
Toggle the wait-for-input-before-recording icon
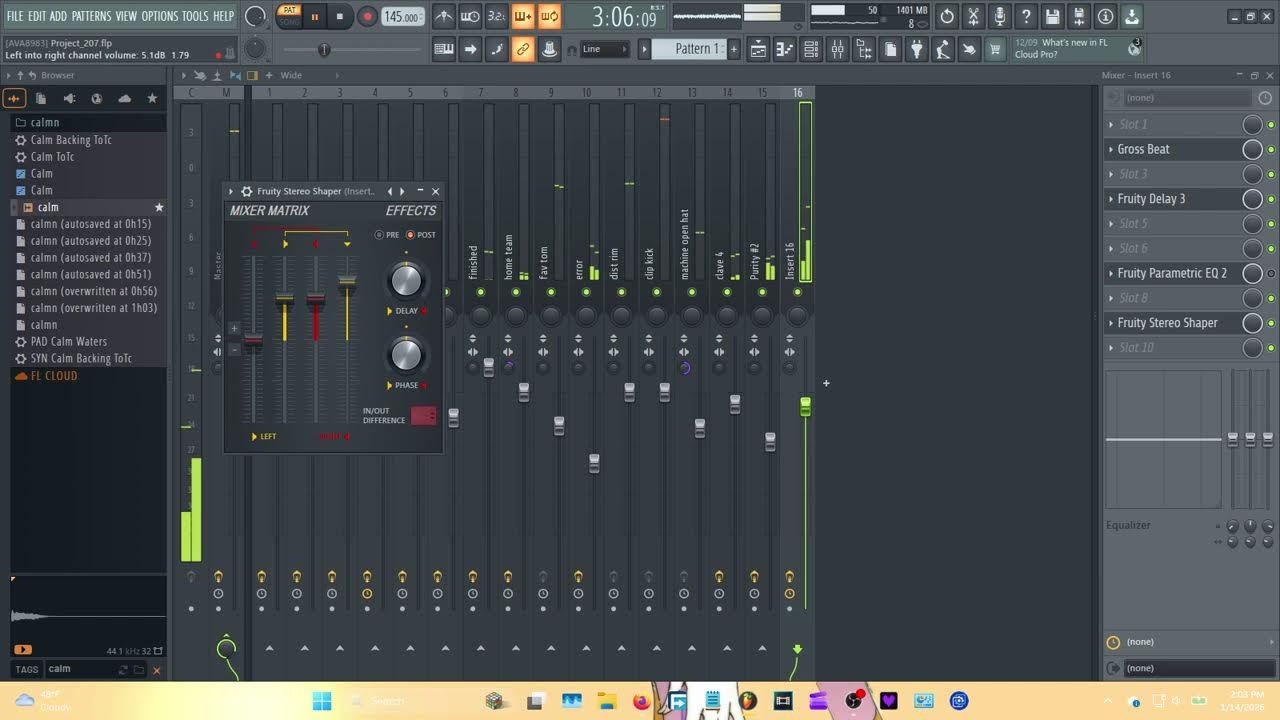tap(470, 16)
